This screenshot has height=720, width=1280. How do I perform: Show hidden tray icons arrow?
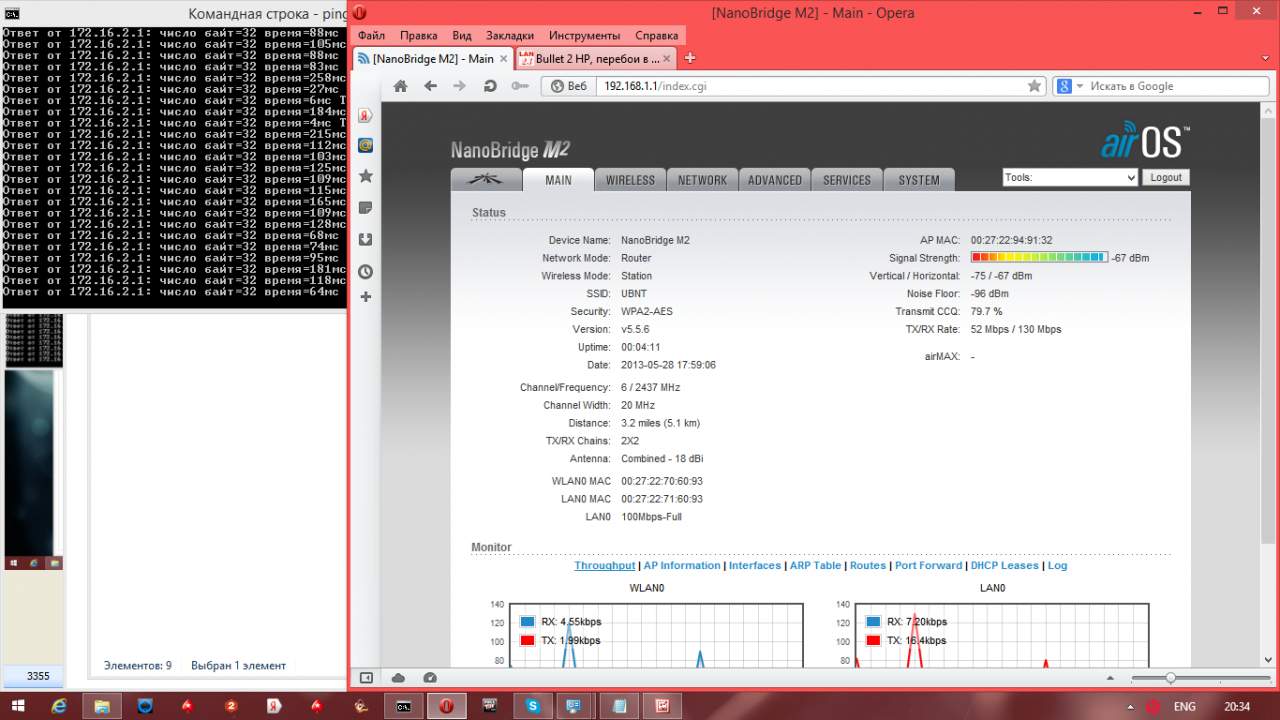coord(1129,706)
